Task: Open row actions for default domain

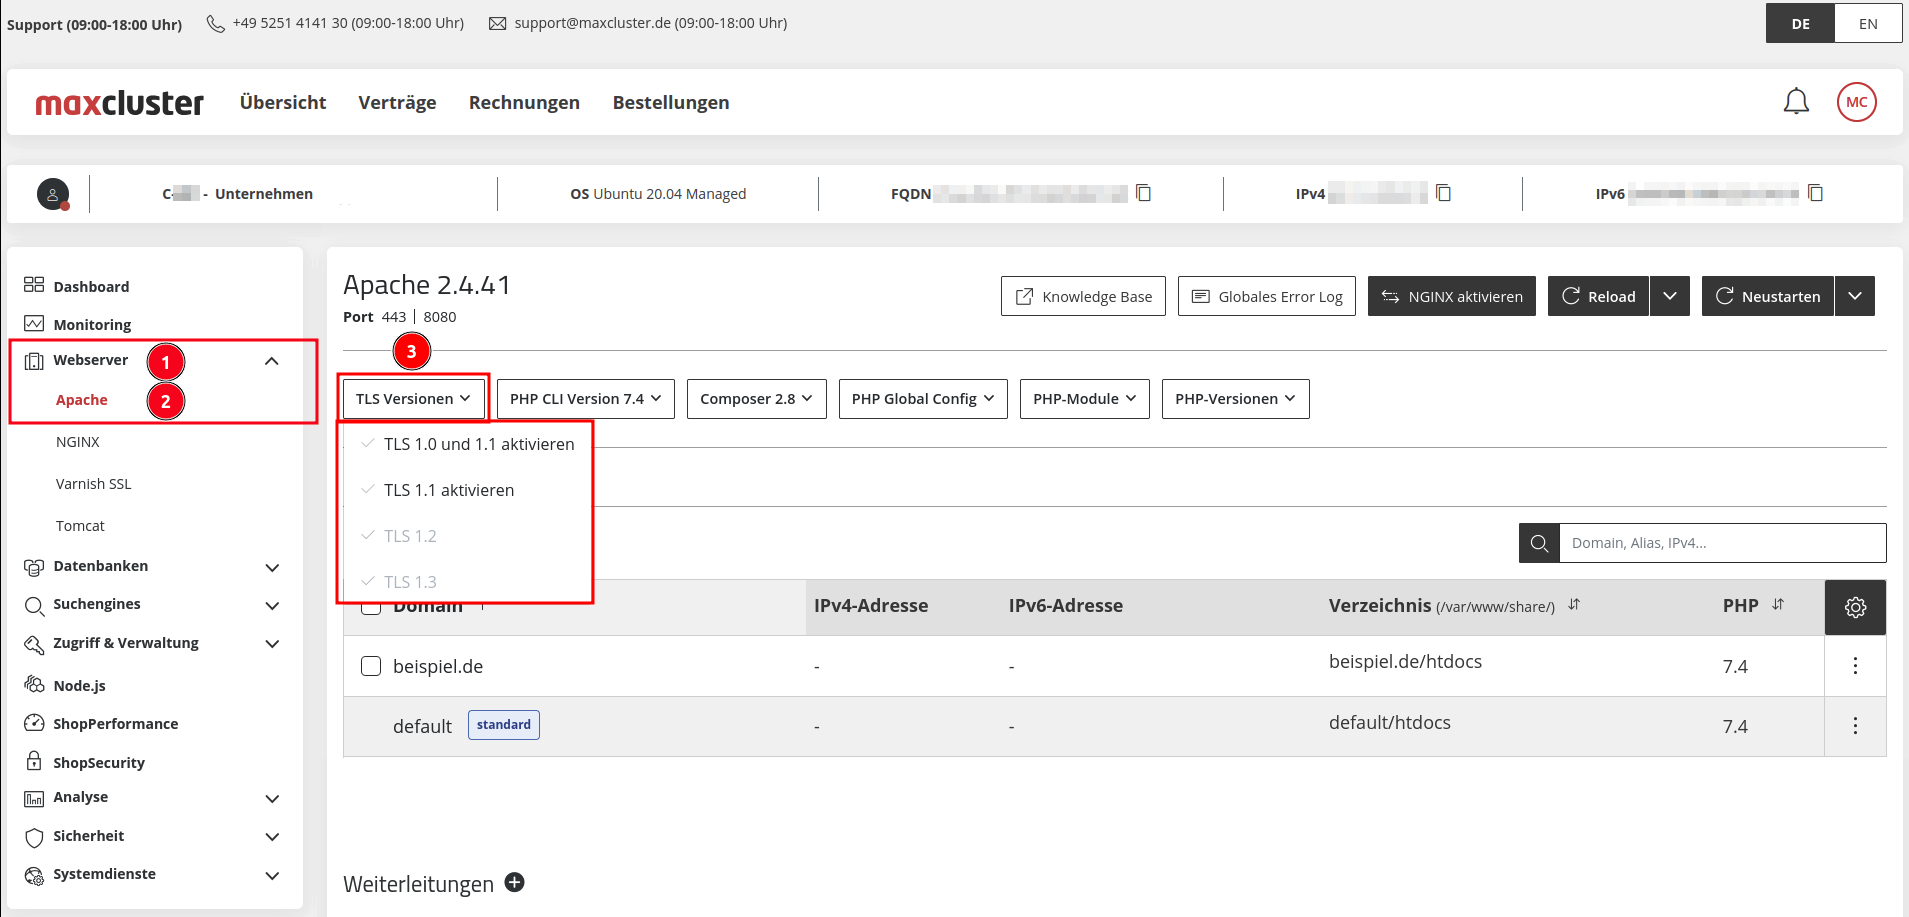Action: pos(1855,726)
